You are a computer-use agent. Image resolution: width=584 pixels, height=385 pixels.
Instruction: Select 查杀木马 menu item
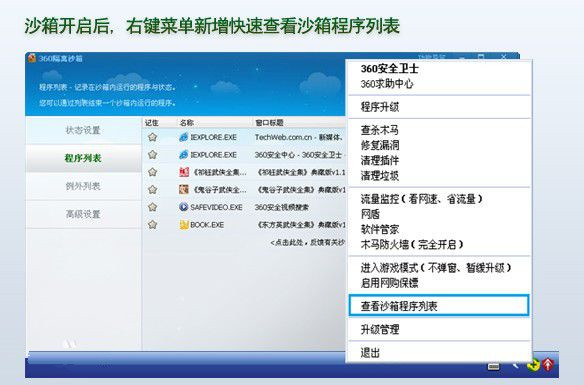pos(380,130)
